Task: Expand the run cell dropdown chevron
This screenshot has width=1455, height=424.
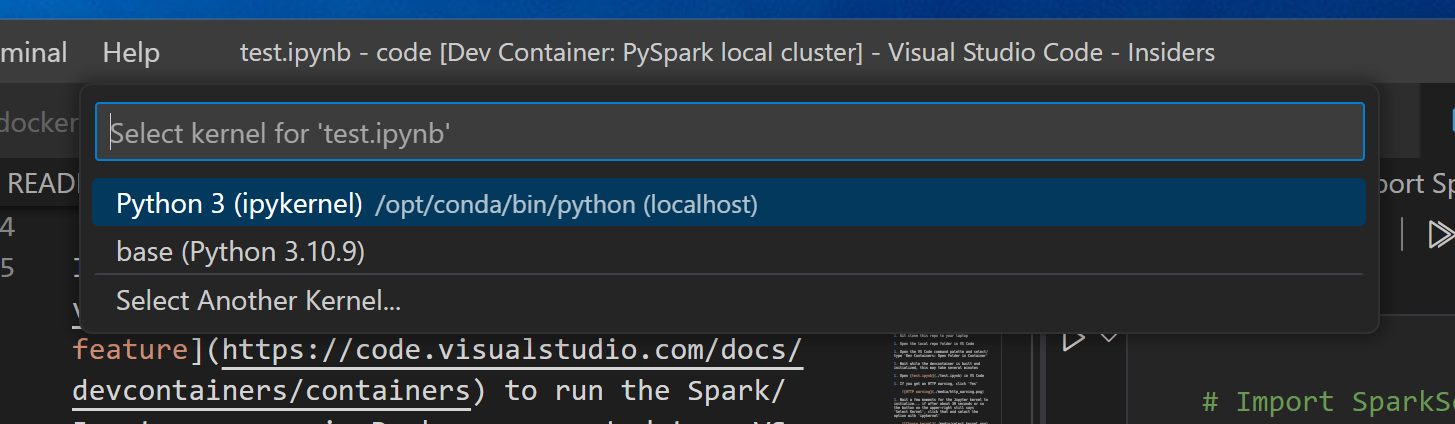Action: click(x=1108, y=339)
